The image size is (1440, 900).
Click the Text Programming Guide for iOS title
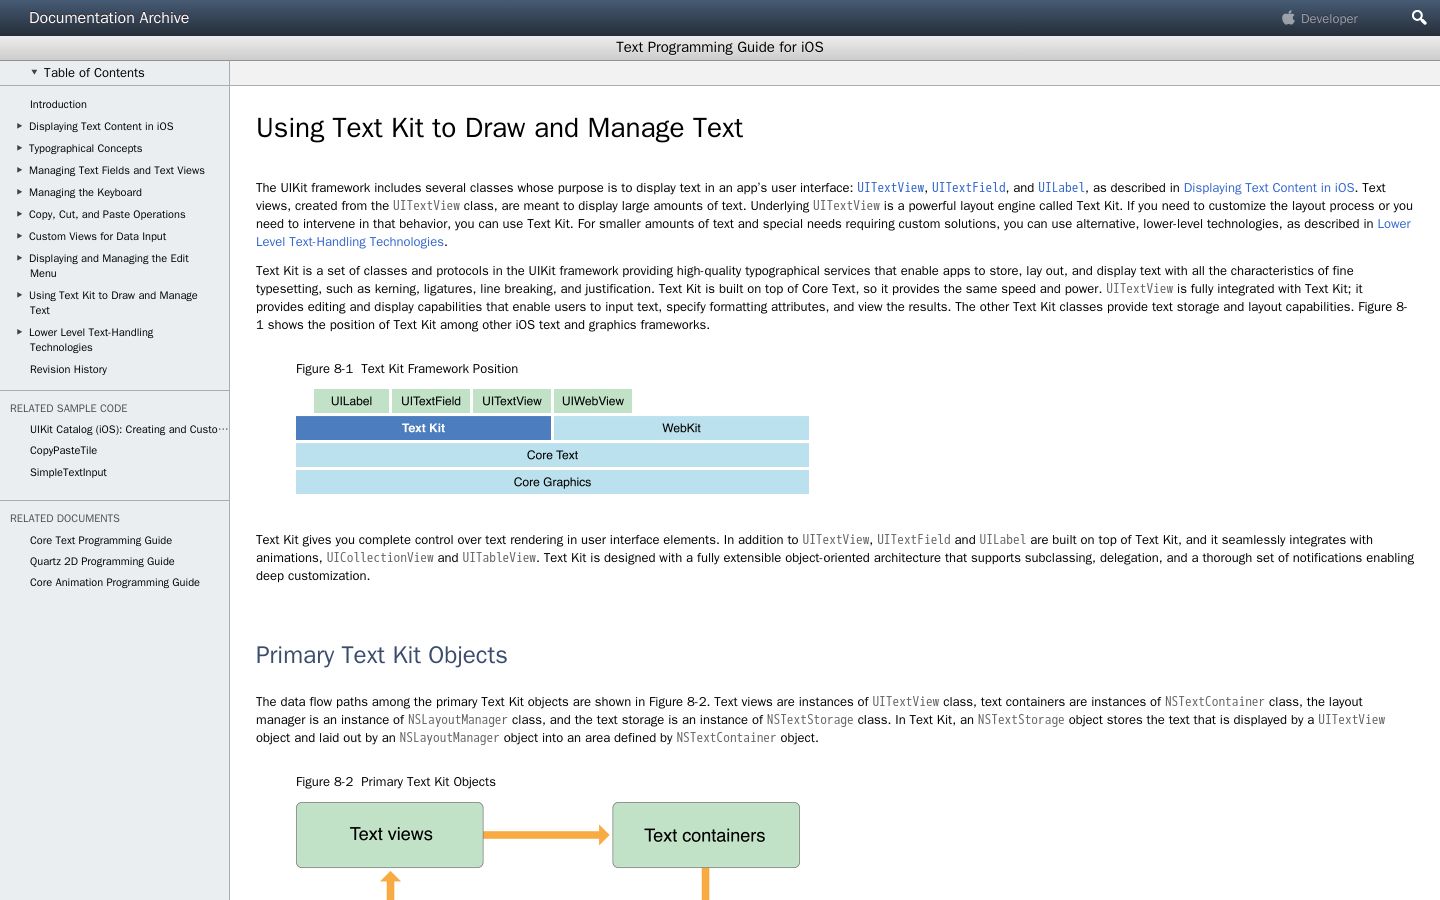coord(720,47)
